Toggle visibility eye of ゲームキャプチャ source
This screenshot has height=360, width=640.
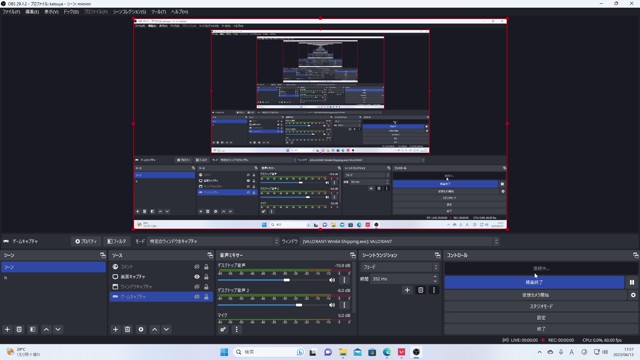[197, 297]
